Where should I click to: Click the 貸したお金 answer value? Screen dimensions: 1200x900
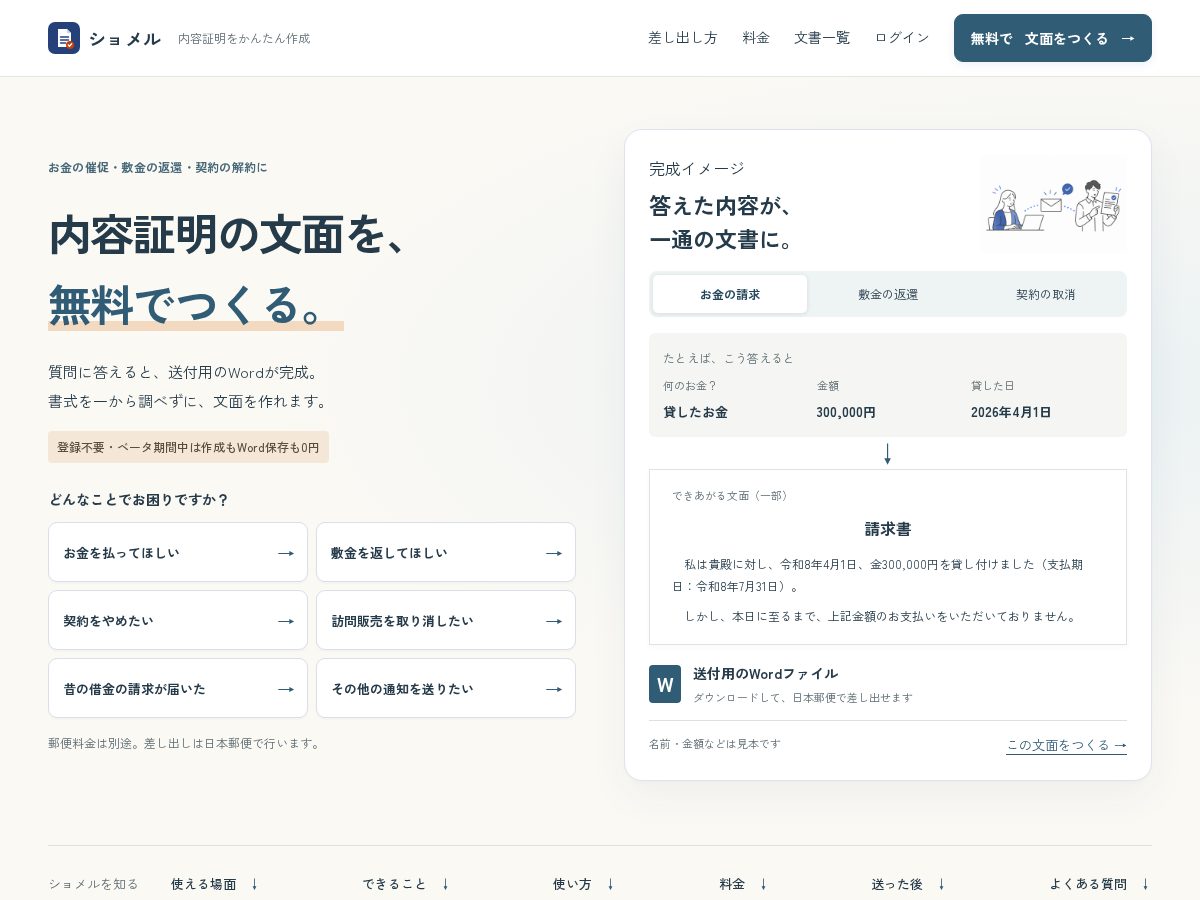(695, 412)
